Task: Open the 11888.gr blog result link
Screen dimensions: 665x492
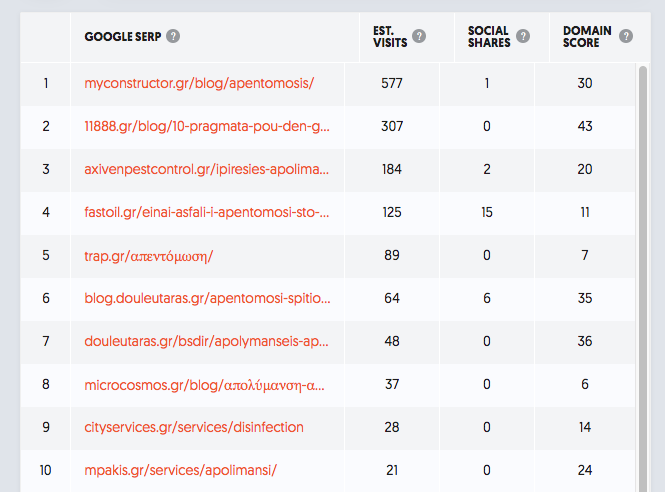Action: click(207, 126)
